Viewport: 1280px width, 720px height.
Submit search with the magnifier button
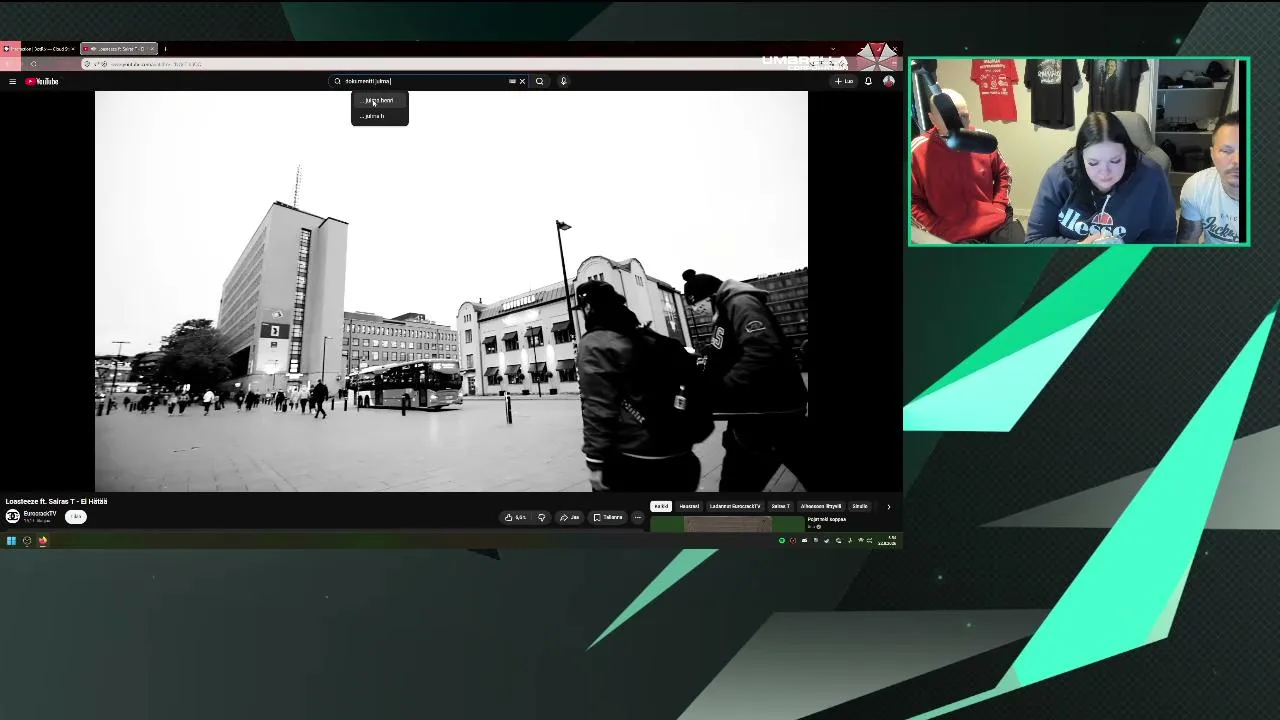coord(540,81)
